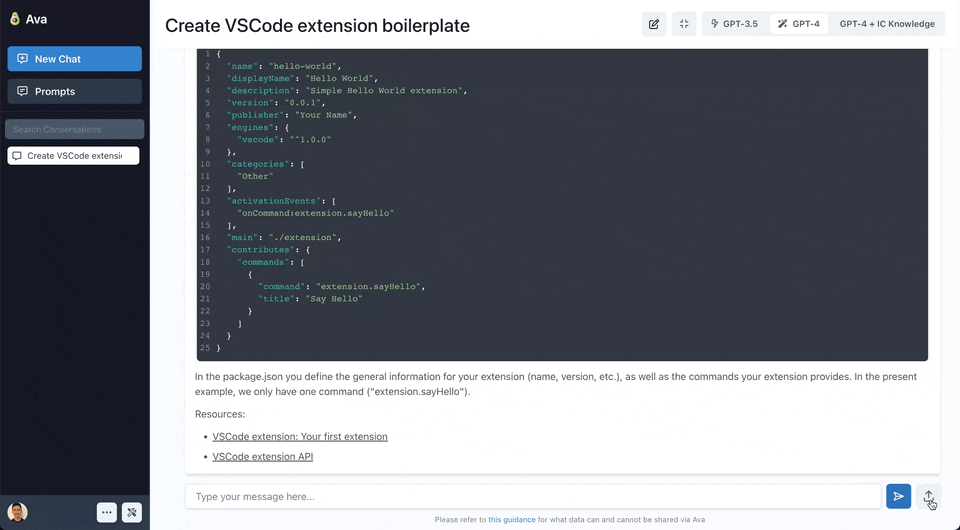This screenshot has width=960, height=530.
Task: Focus the Search Conversations field
Action: pos(75,129)
